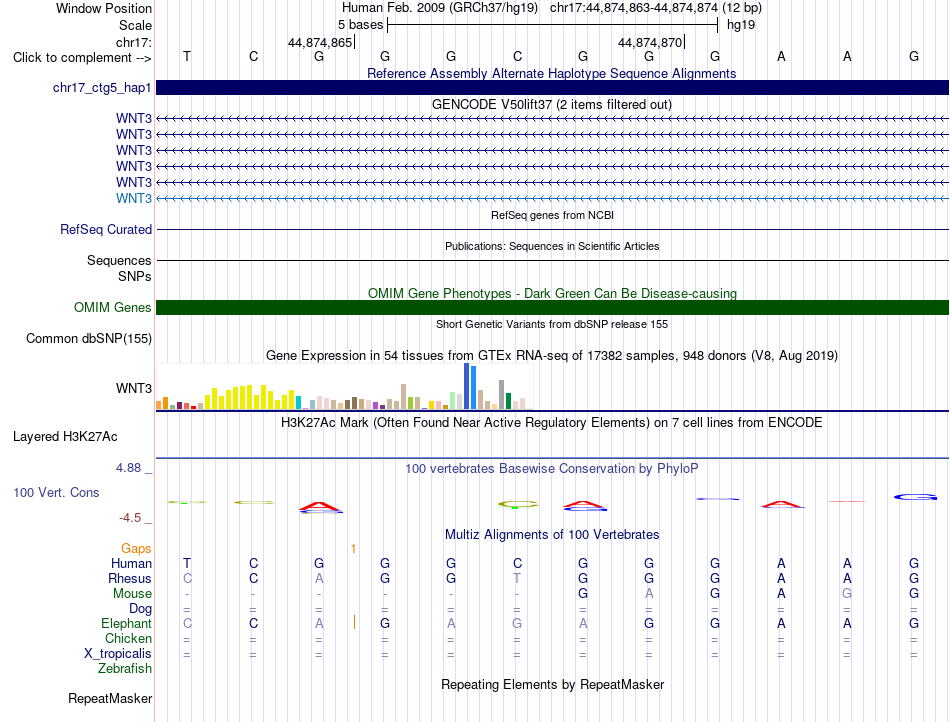
Task: Click the chr17_ctg5_hap1 track label
Action: coord(102,88)
